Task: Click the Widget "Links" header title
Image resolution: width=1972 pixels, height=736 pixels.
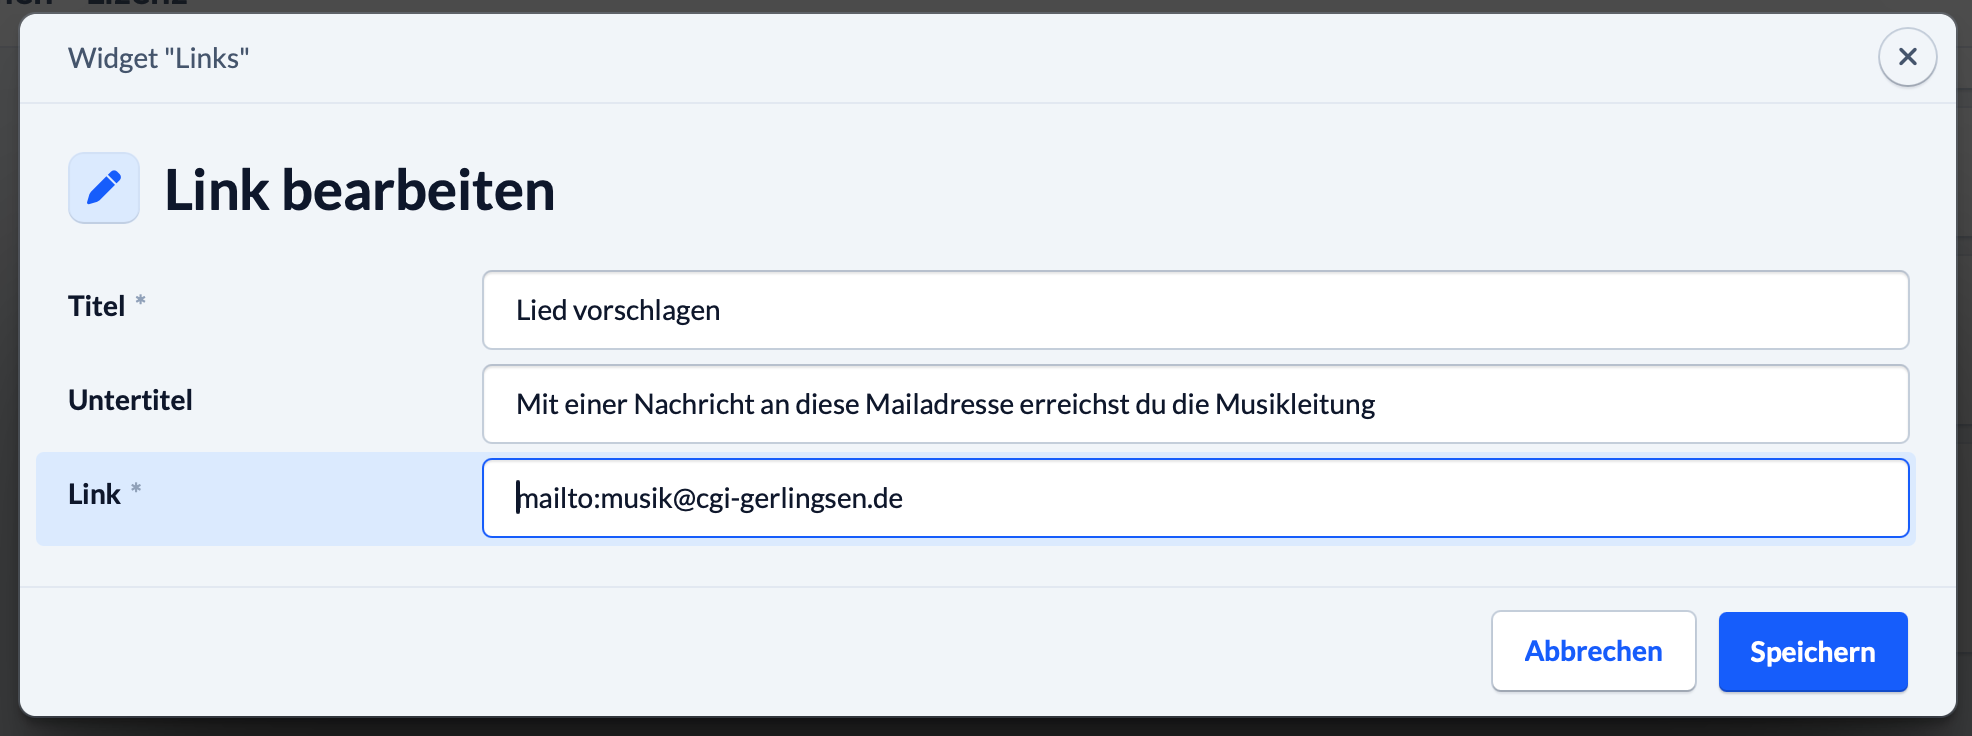Action: point(158,58)
